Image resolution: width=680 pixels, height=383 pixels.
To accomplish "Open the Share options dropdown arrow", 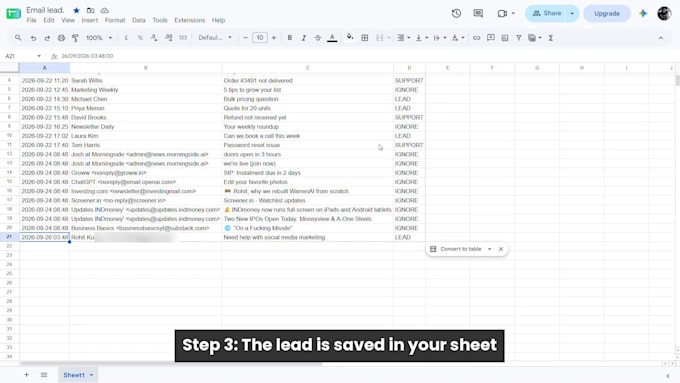I will 572,13.
